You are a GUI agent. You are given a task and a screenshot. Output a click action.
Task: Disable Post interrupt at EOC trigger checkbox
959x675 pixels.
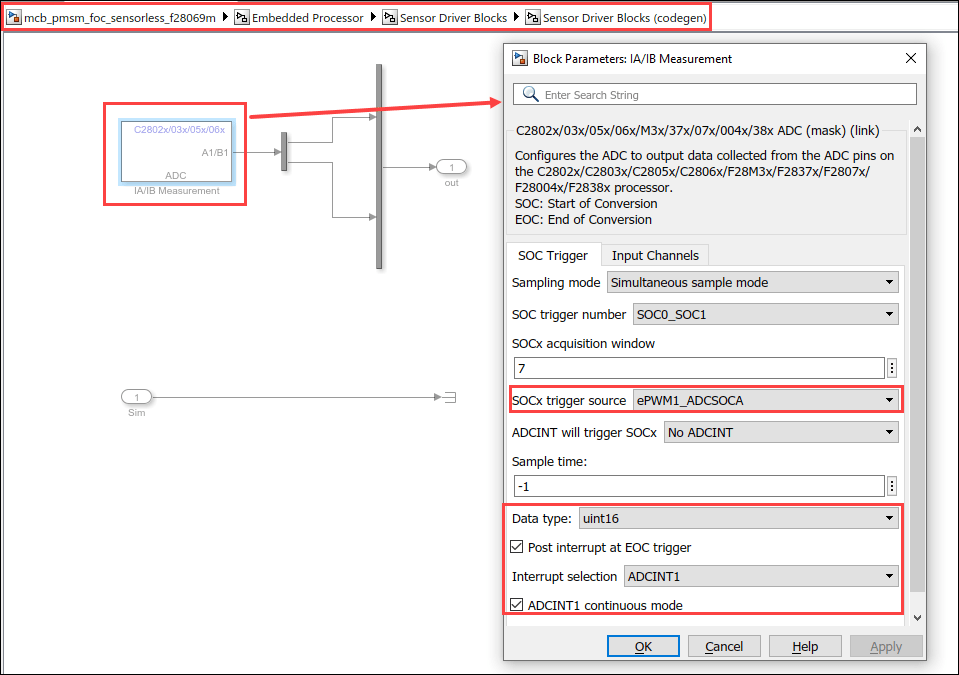pos(517,547)
